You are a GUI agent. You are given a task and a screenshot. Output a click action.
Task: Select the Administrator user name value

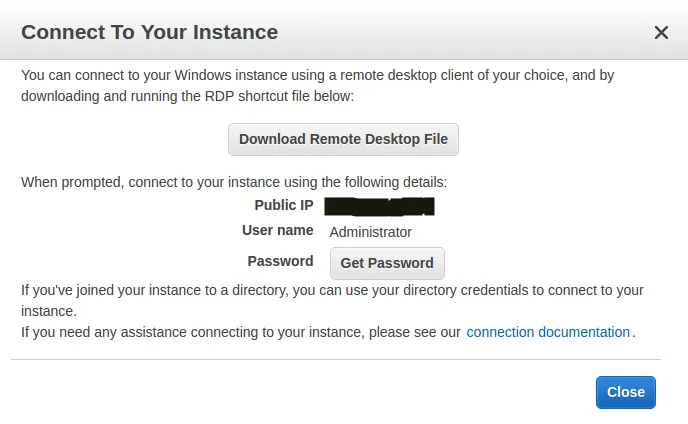click(370, 232)
